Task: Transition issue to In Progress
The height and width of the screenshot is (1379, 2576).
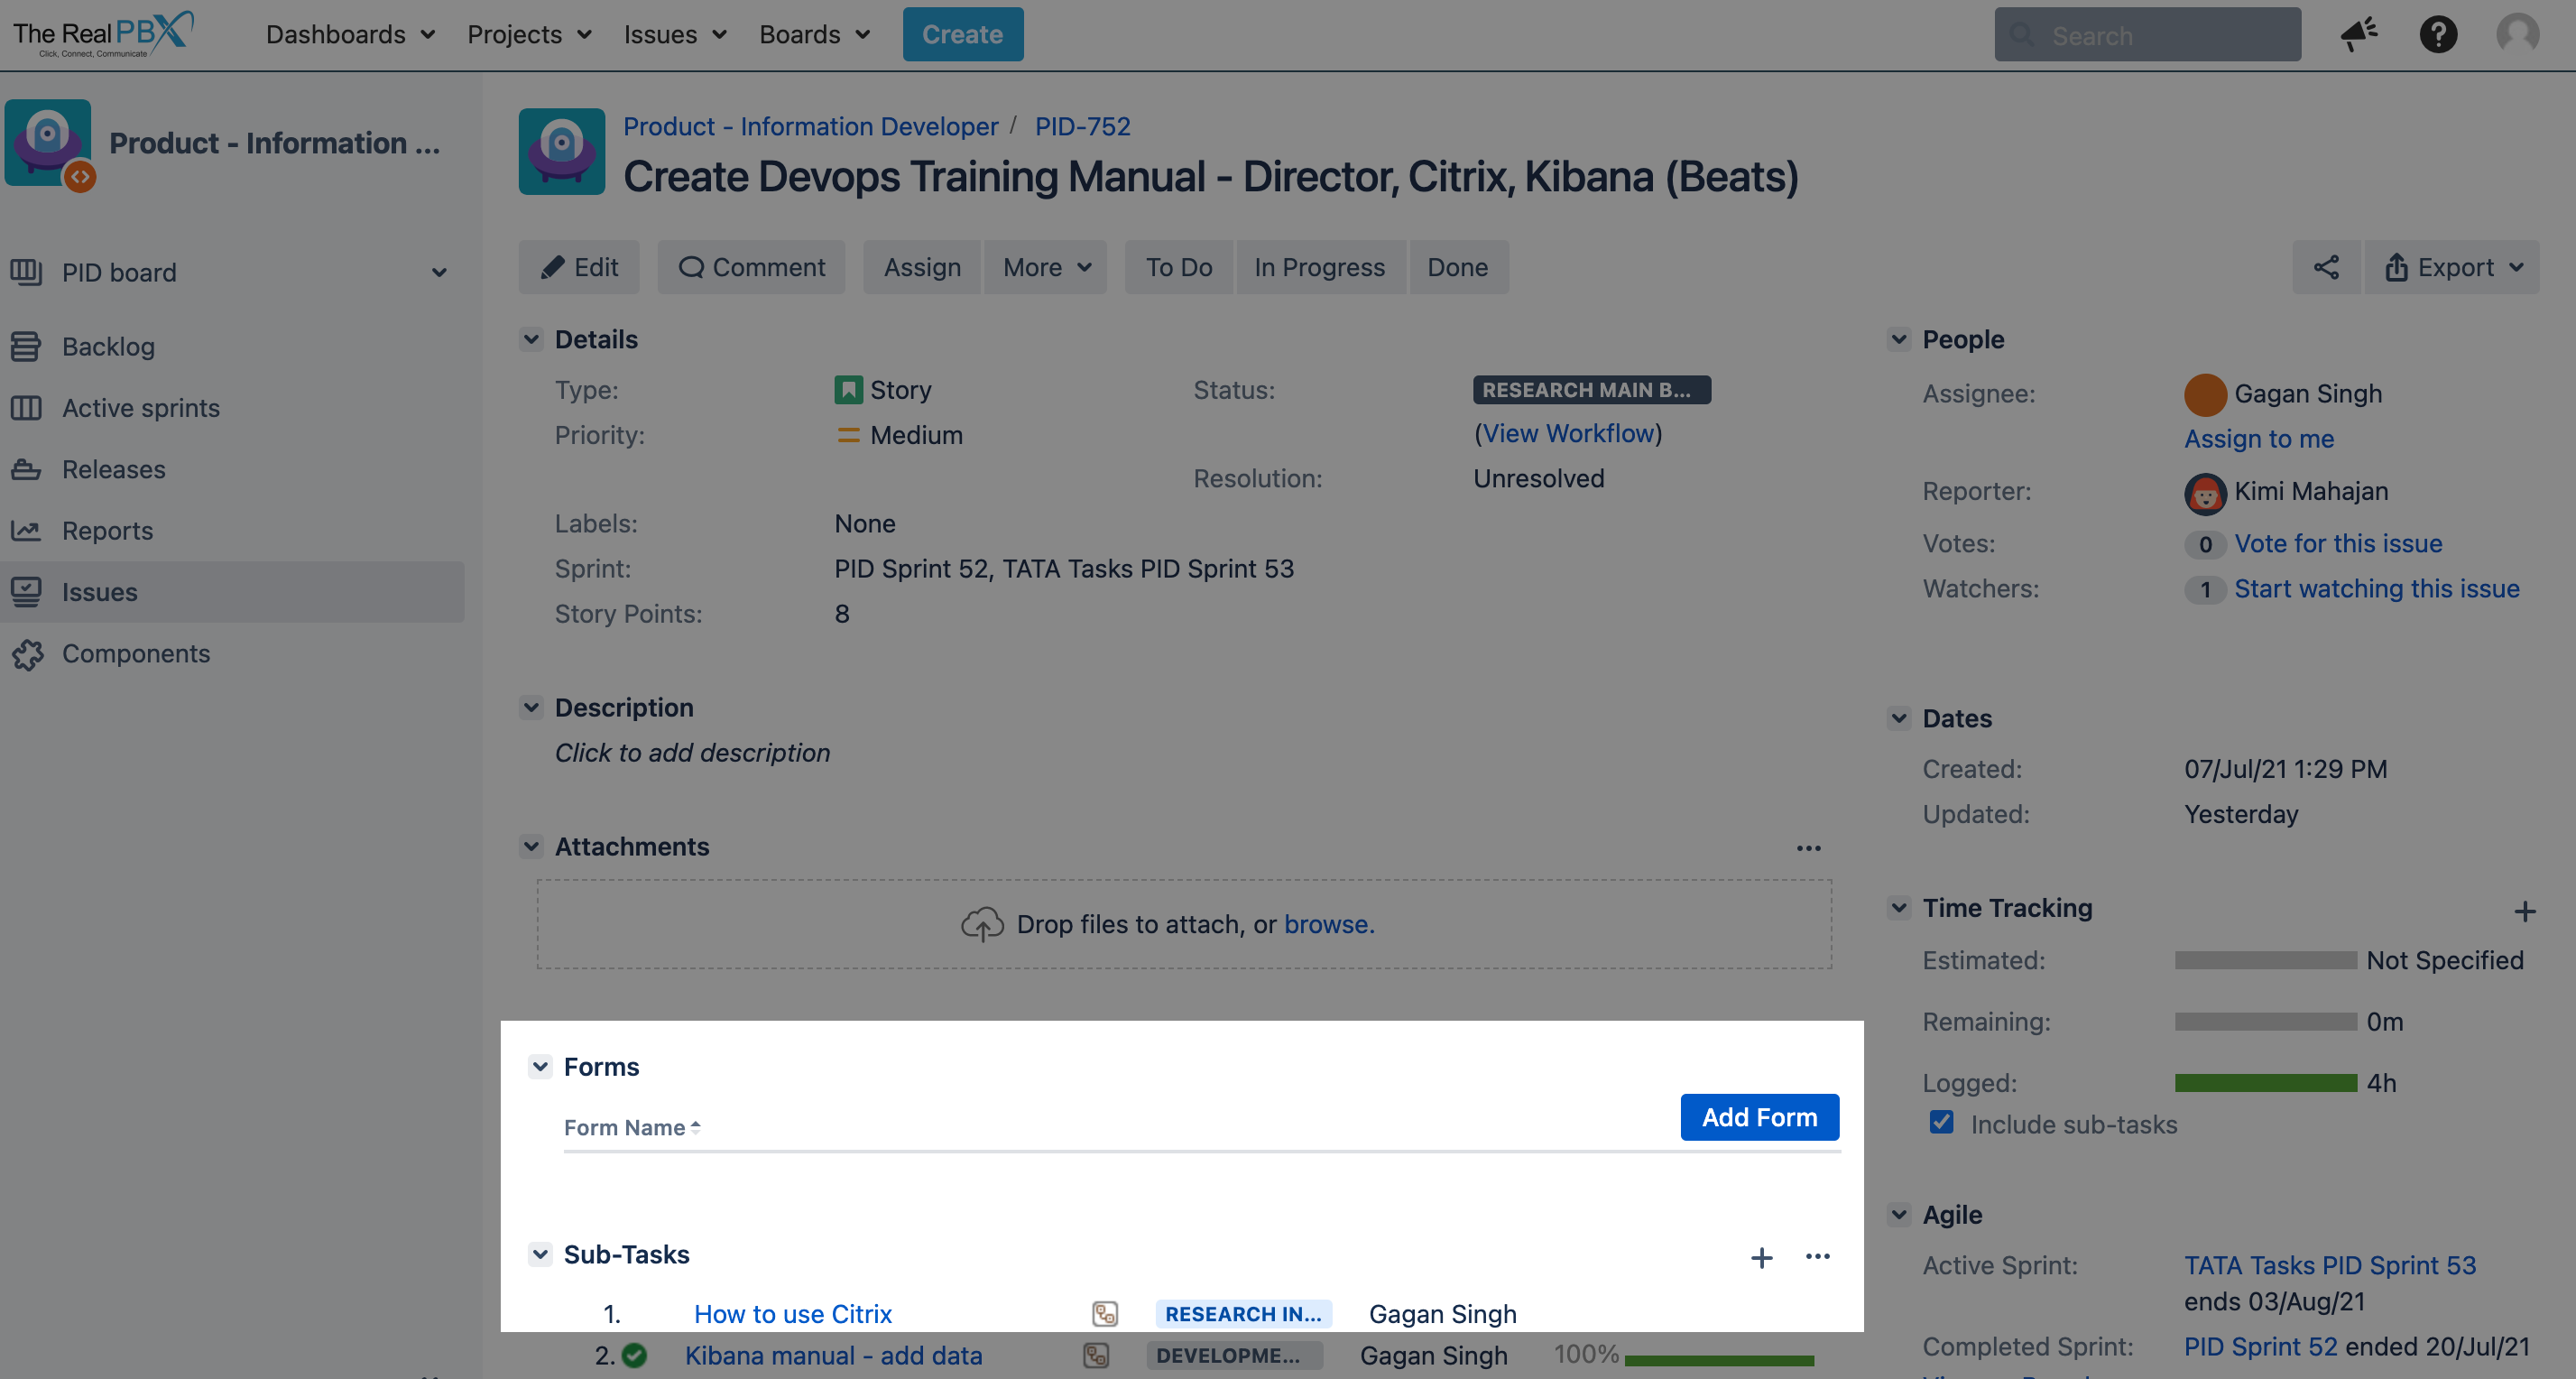Action: 1320,267
